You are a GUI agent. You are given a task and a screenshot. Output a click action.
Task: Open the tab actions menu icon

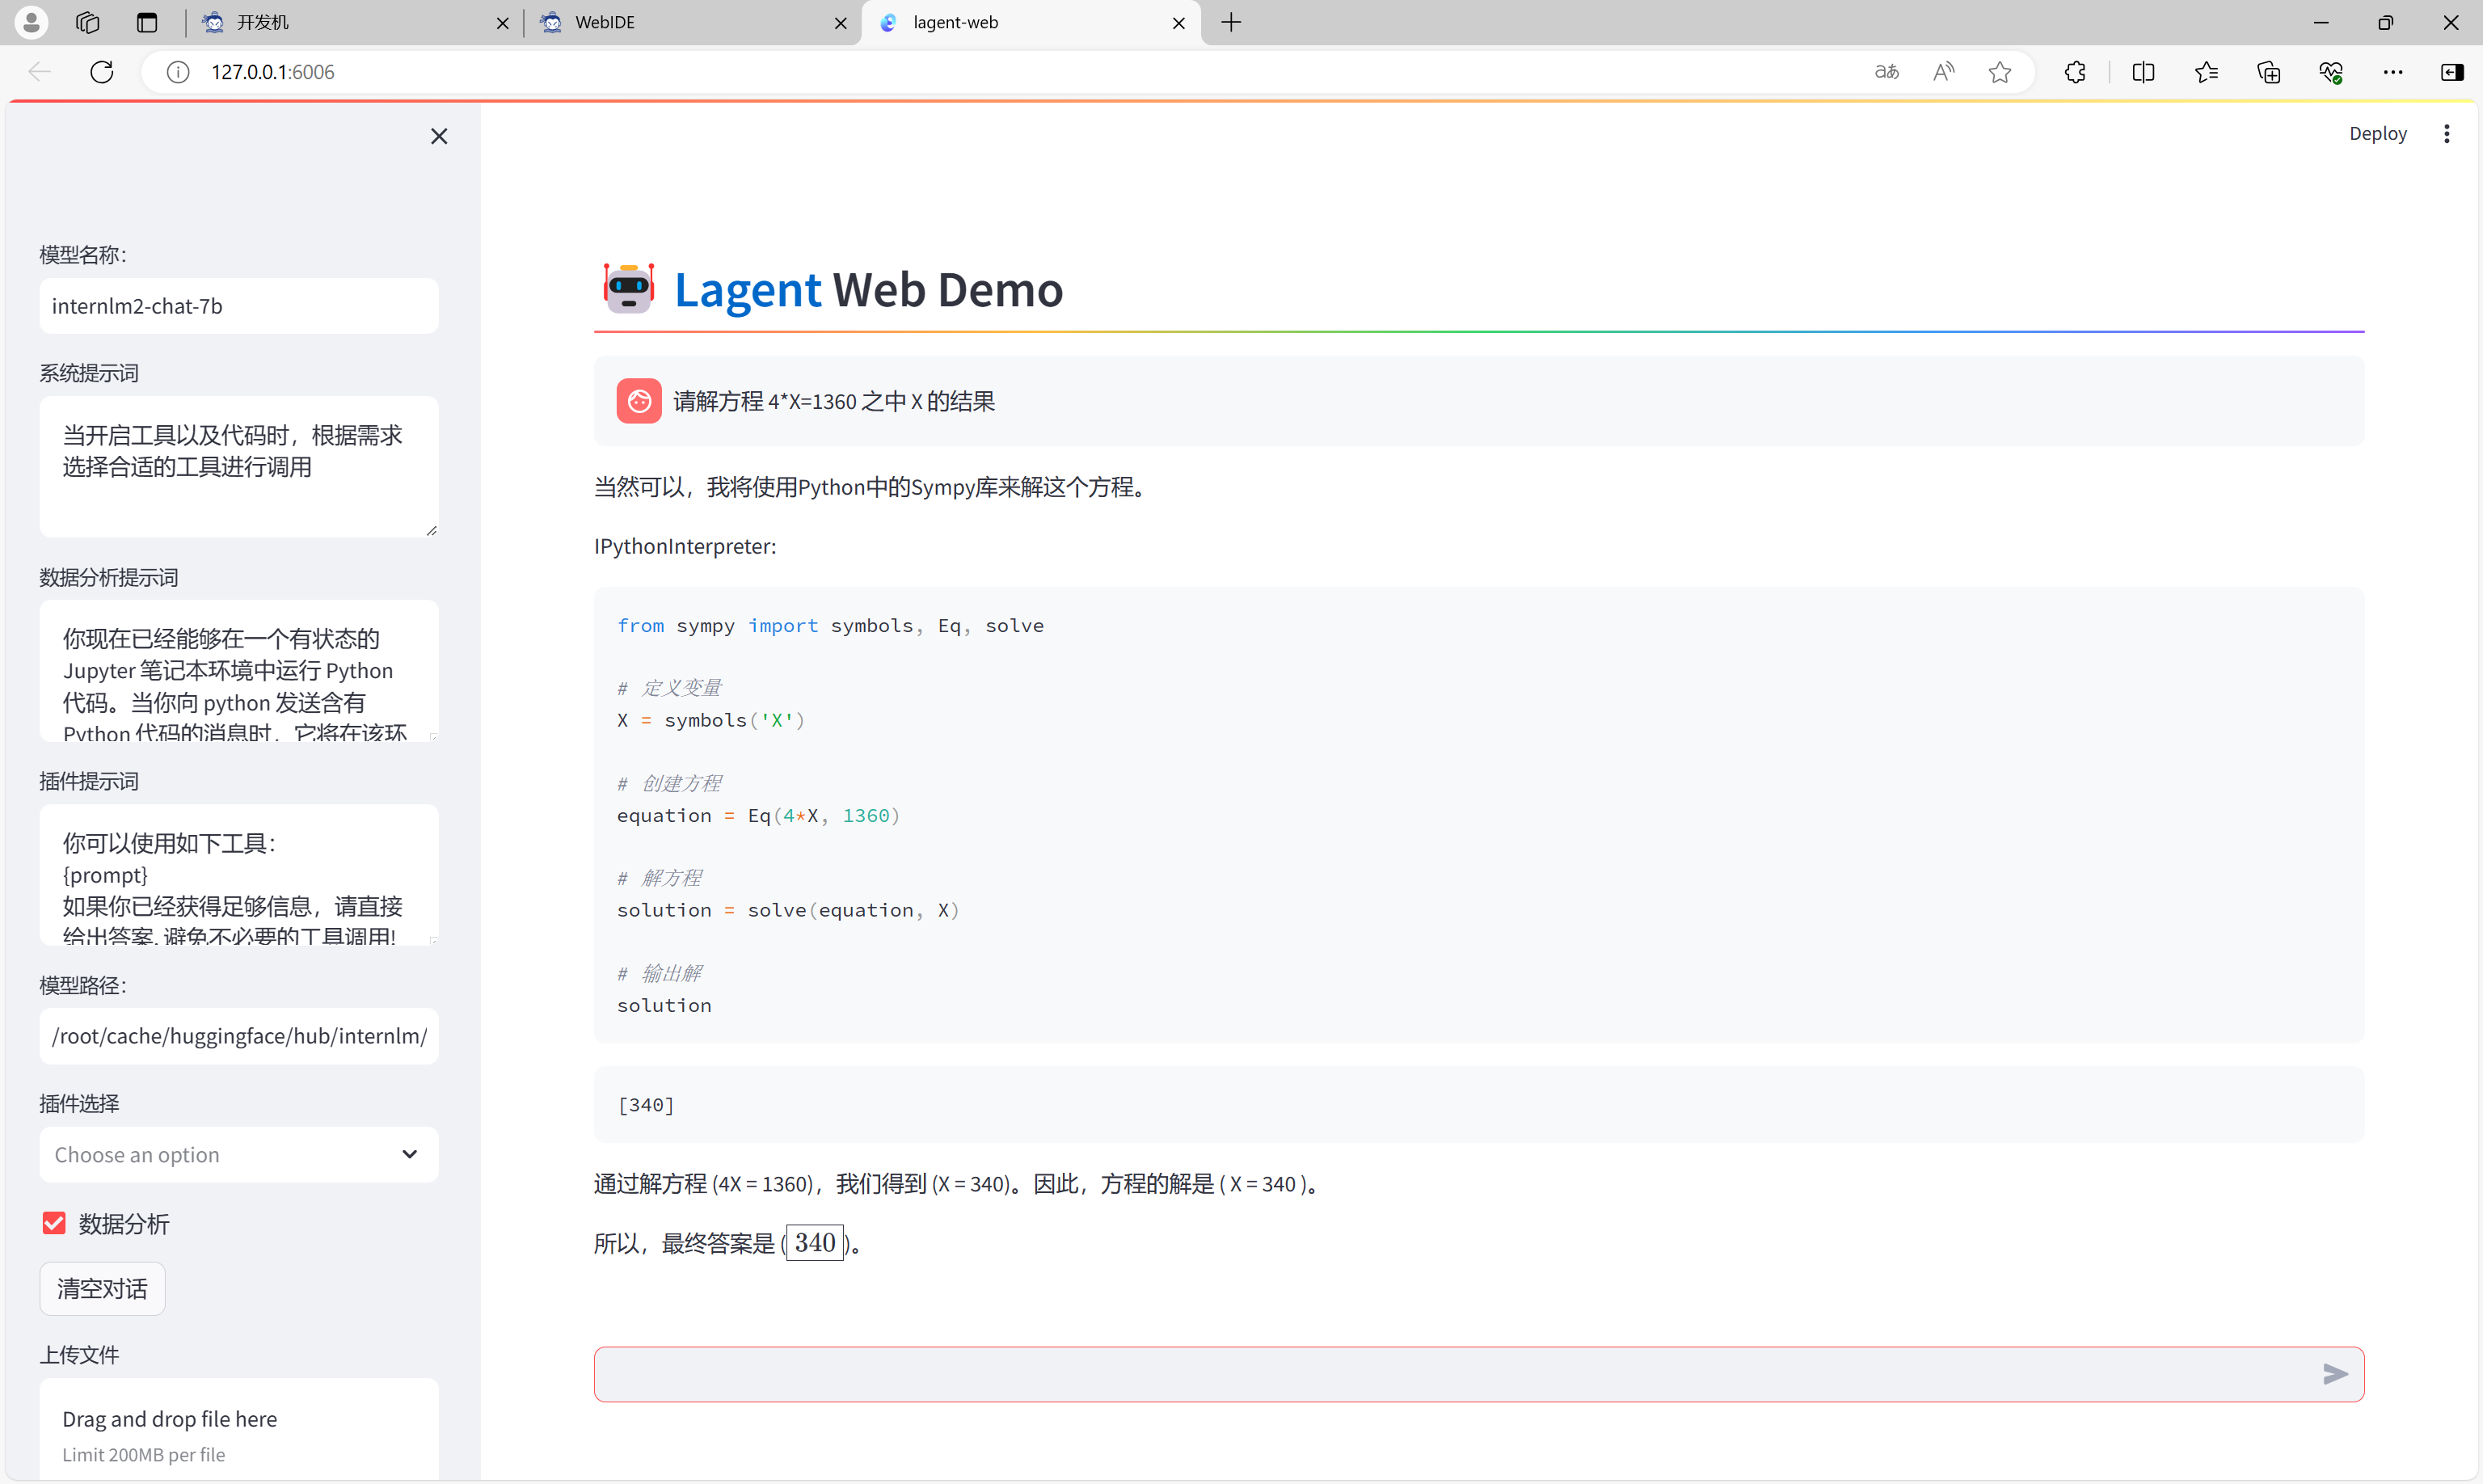147,22
